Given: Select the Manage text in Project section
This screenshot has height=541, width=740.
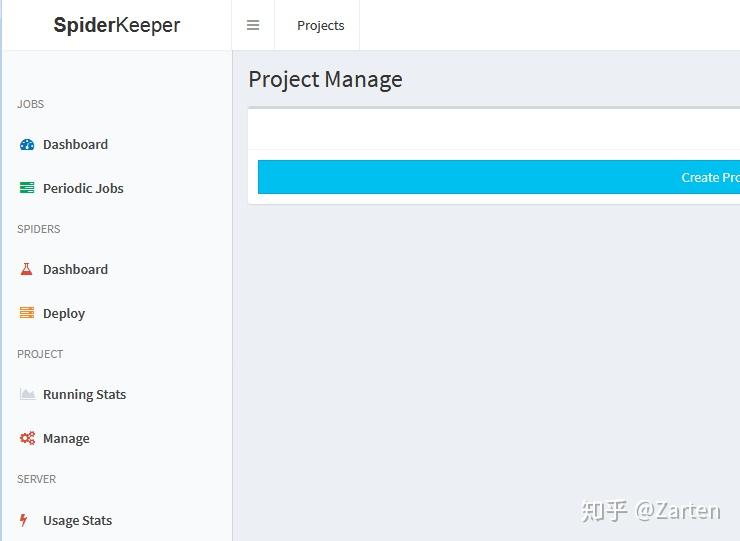Looking at the screenshot, I should coord(66,438).
